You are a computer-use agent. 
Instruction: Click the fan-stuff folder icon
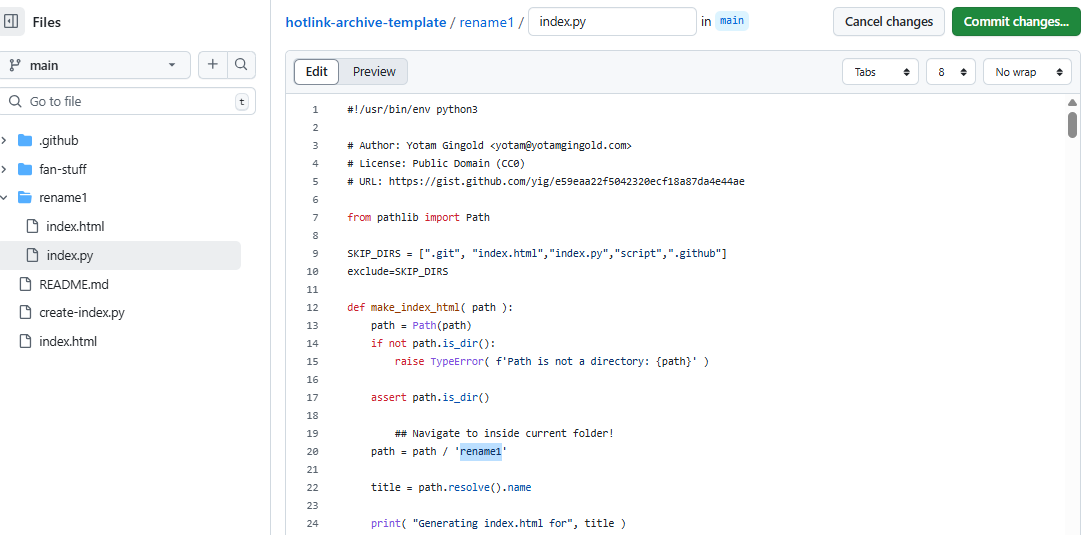coord(25,169)
